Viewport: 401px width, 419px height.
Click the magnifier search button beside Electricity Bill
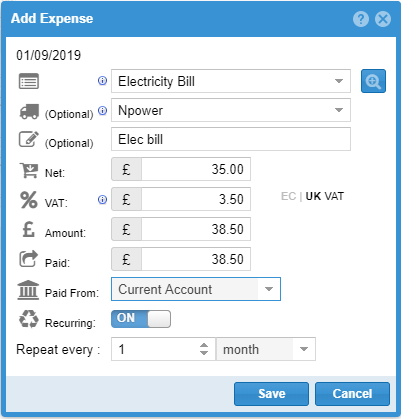[x=373, y=81]
